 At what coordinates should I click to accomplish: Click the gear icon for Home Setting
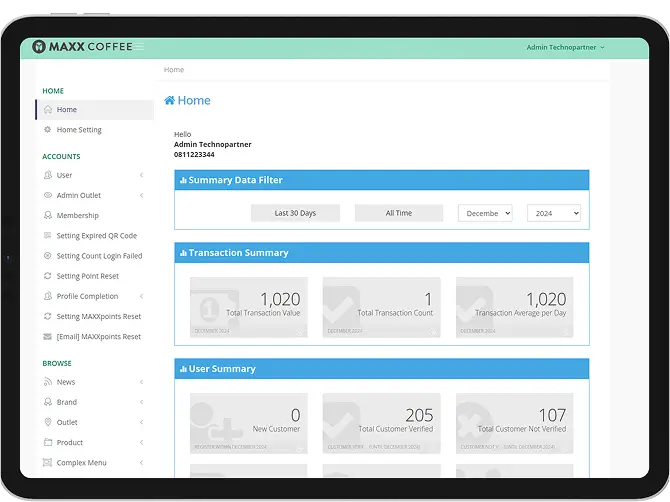point(48,130)
